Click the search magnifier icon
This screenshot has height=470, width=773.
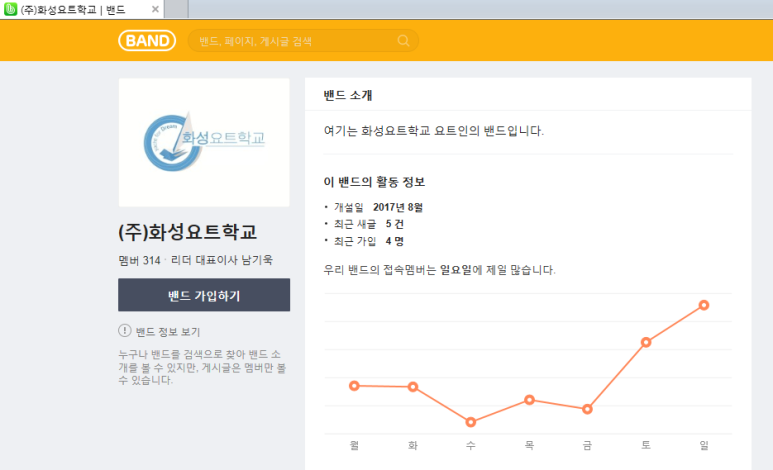pos(403,41)
